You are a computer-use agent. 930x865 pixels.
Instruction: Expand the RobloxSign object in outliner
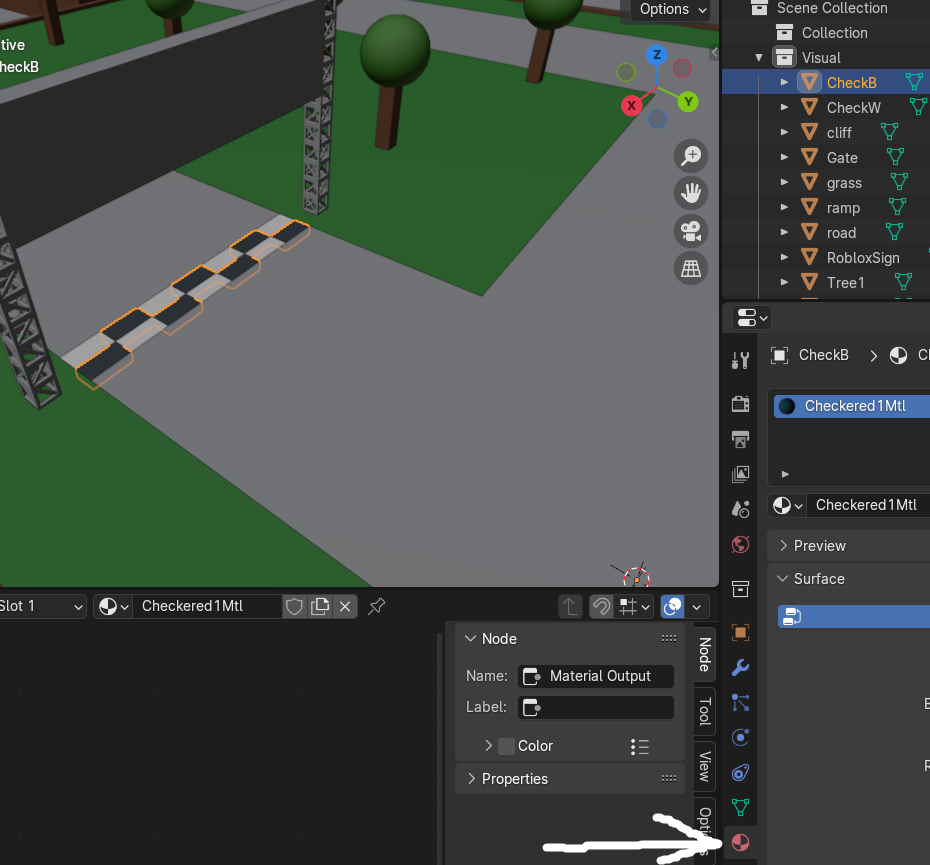click(784, 257)
